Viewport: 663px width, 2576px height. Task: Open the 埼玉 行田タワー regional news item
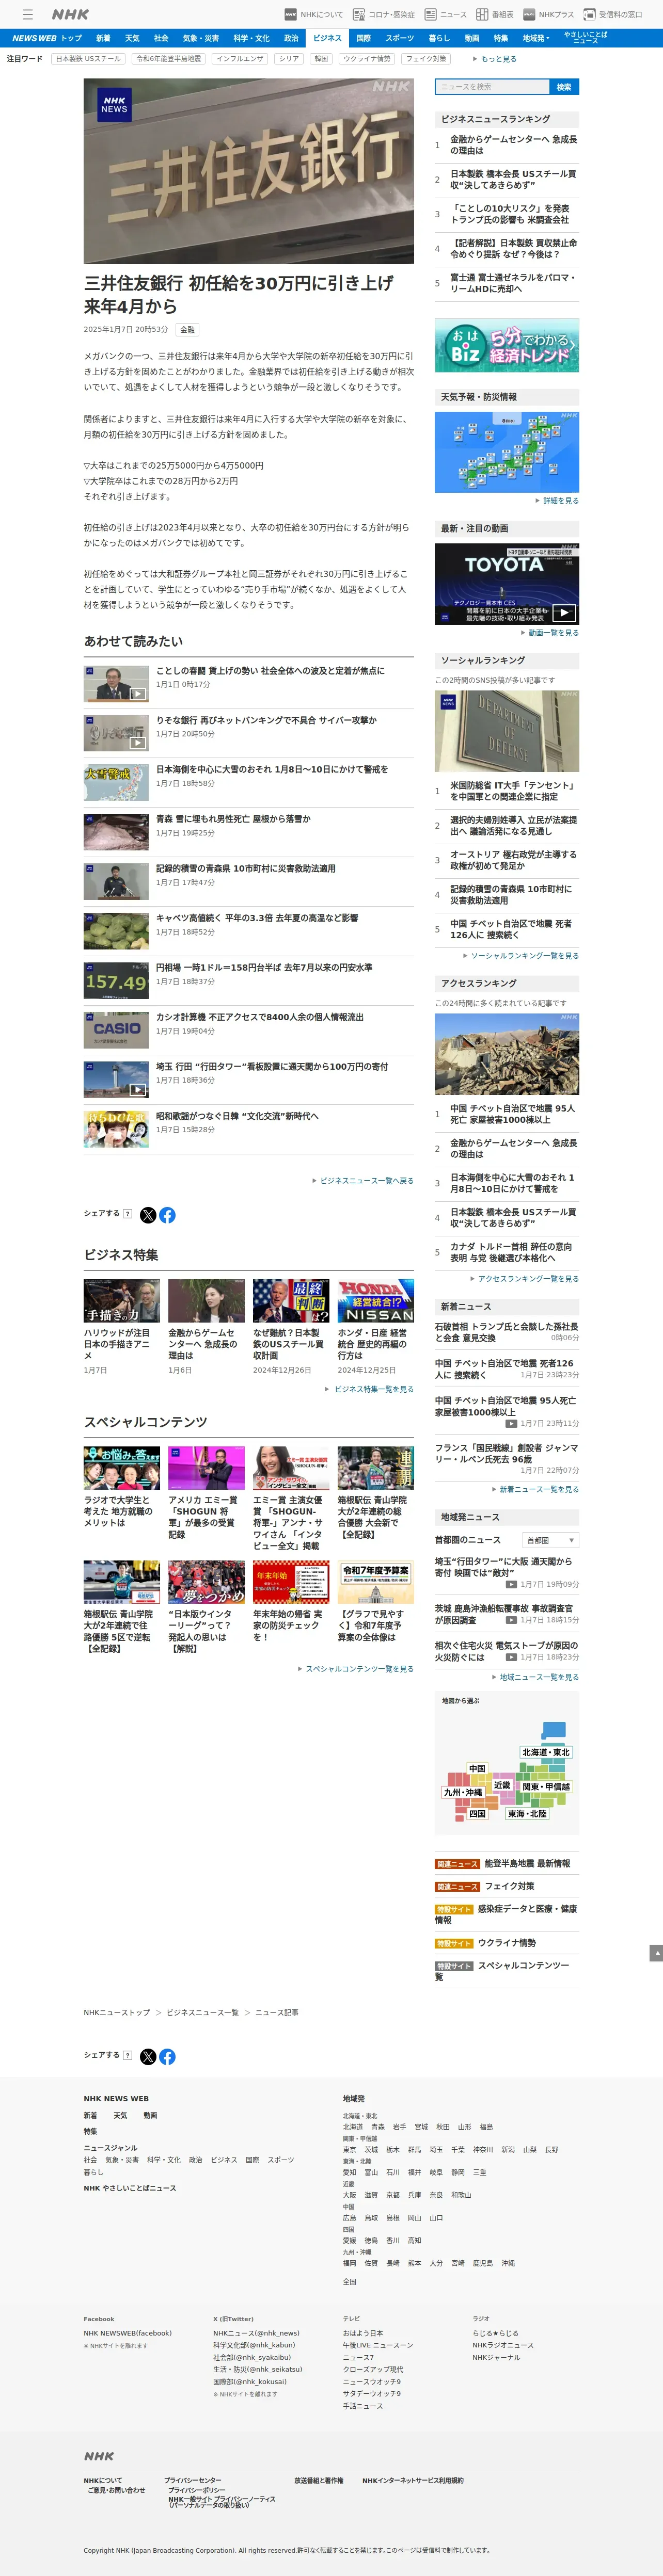pos(506,1573)
